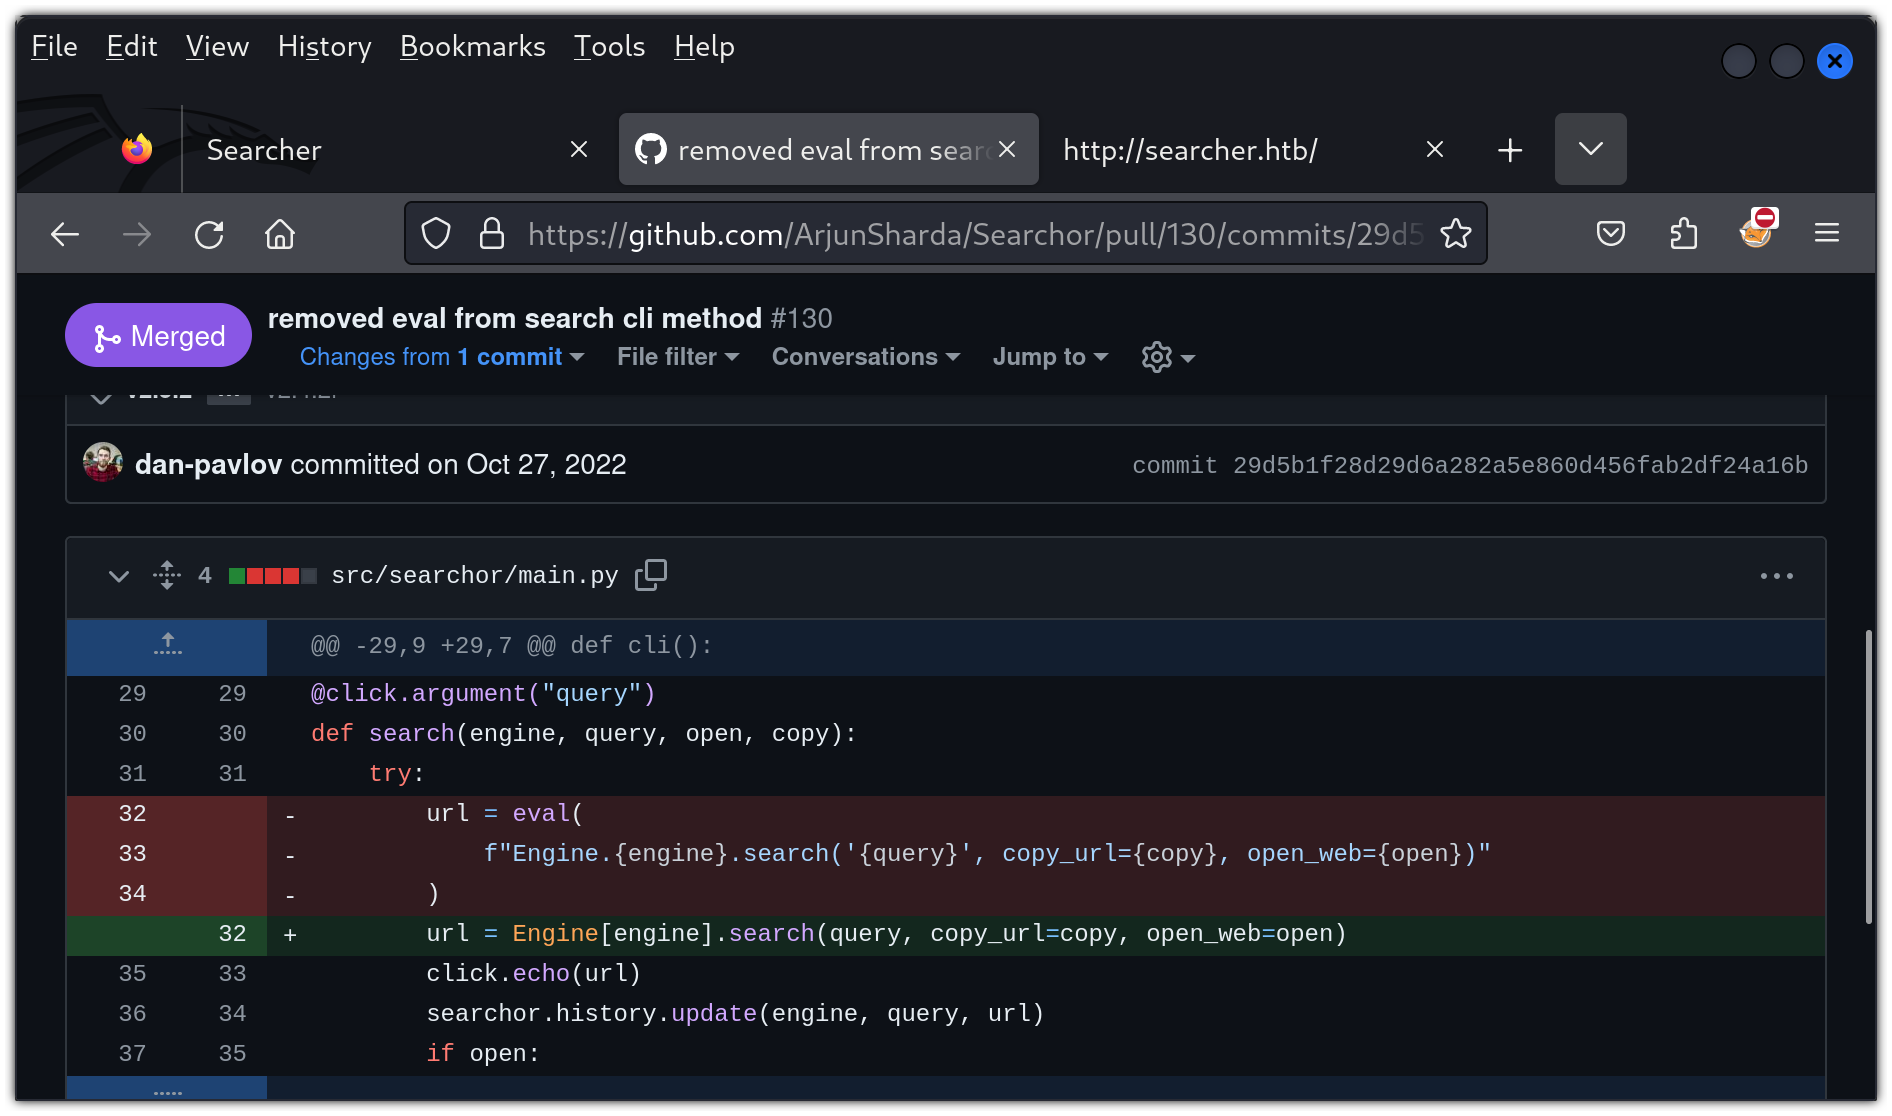
Task: Open the Firefox hamburger application menu
Action: [x=1826, y=234]
